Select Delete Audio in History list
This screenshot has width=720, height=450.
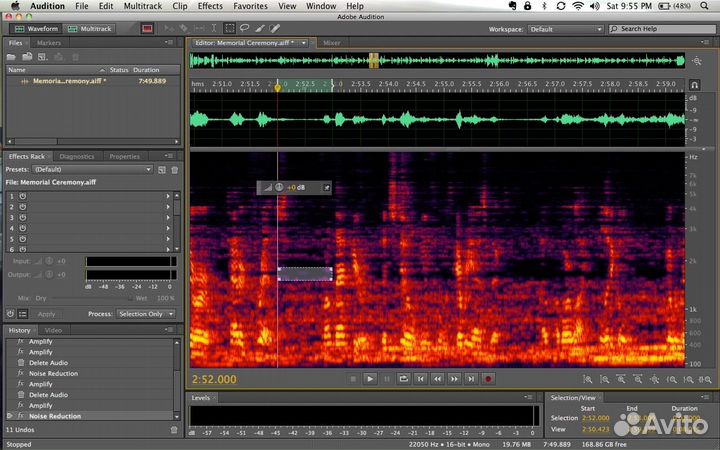pyautogui.click(x=48, y=362)
